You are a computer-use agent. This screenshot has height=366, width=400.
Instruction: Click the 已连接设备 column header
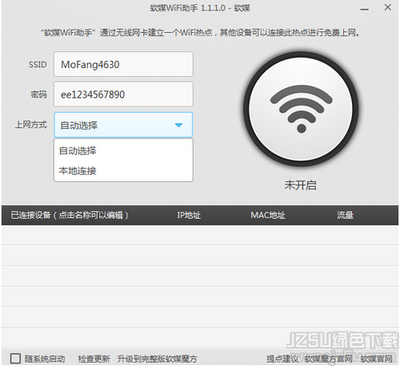[70, 215]
